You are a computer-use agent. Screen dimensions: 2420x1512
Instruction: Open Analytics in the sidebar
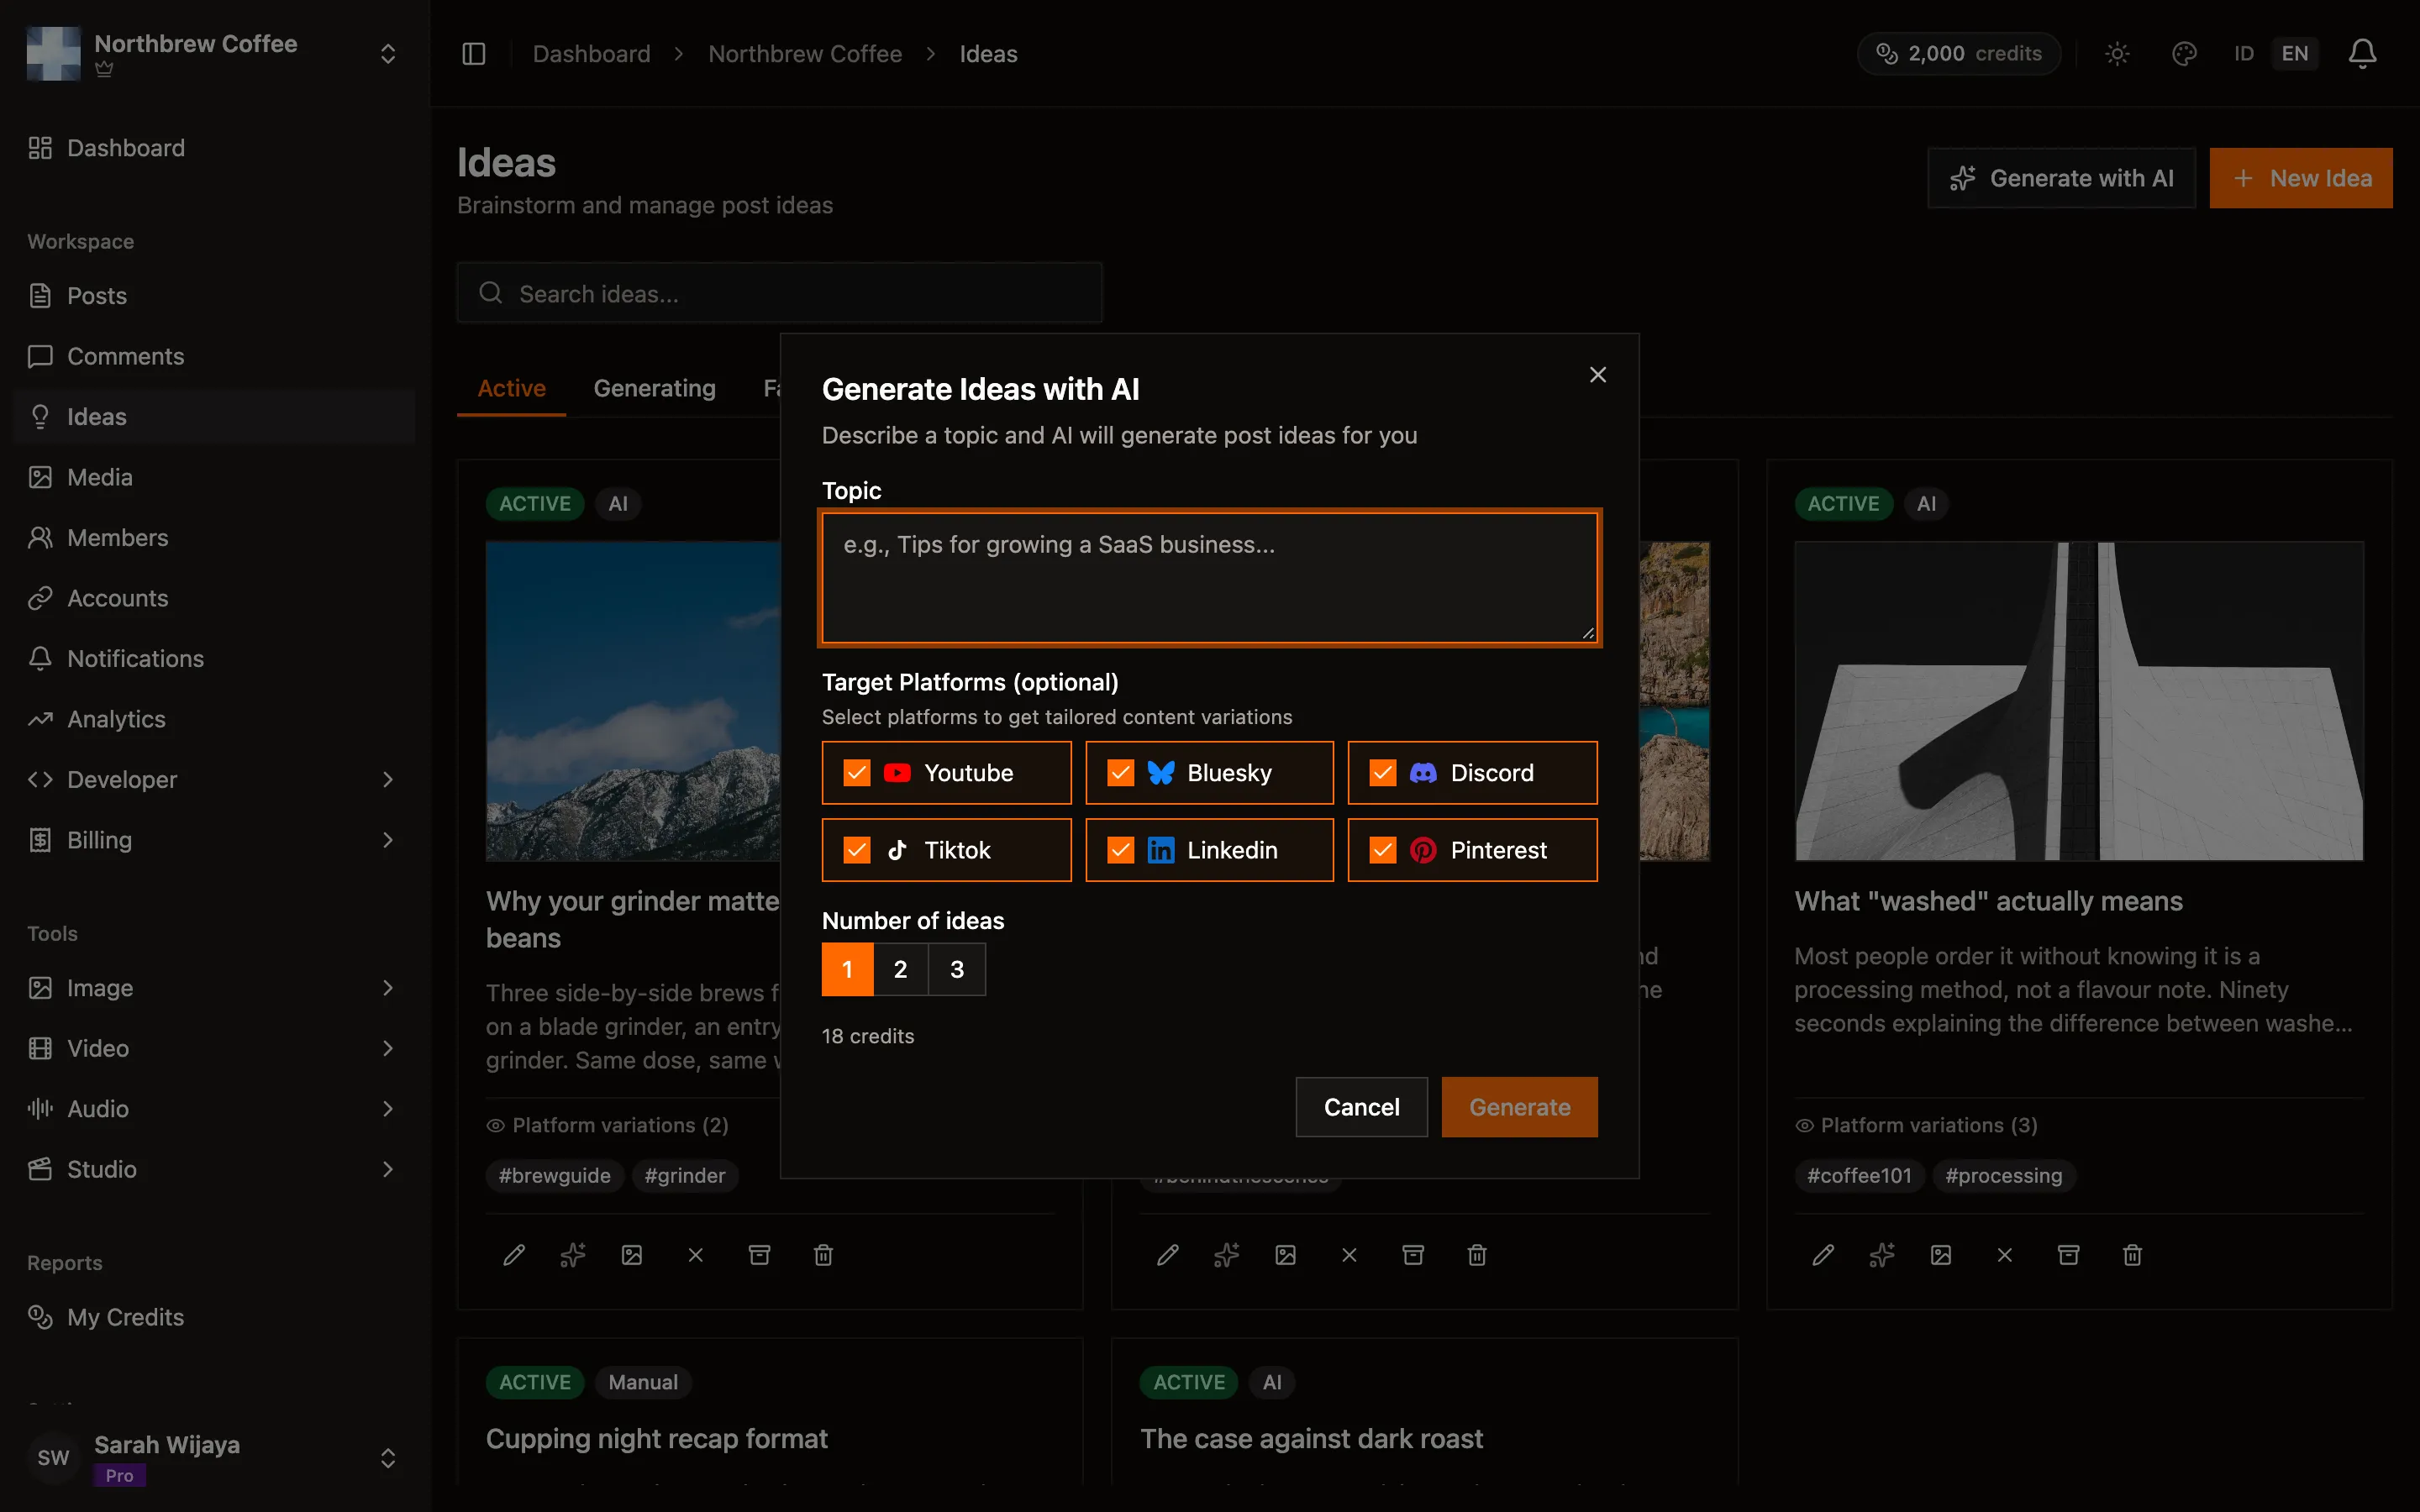click(215, 719)
